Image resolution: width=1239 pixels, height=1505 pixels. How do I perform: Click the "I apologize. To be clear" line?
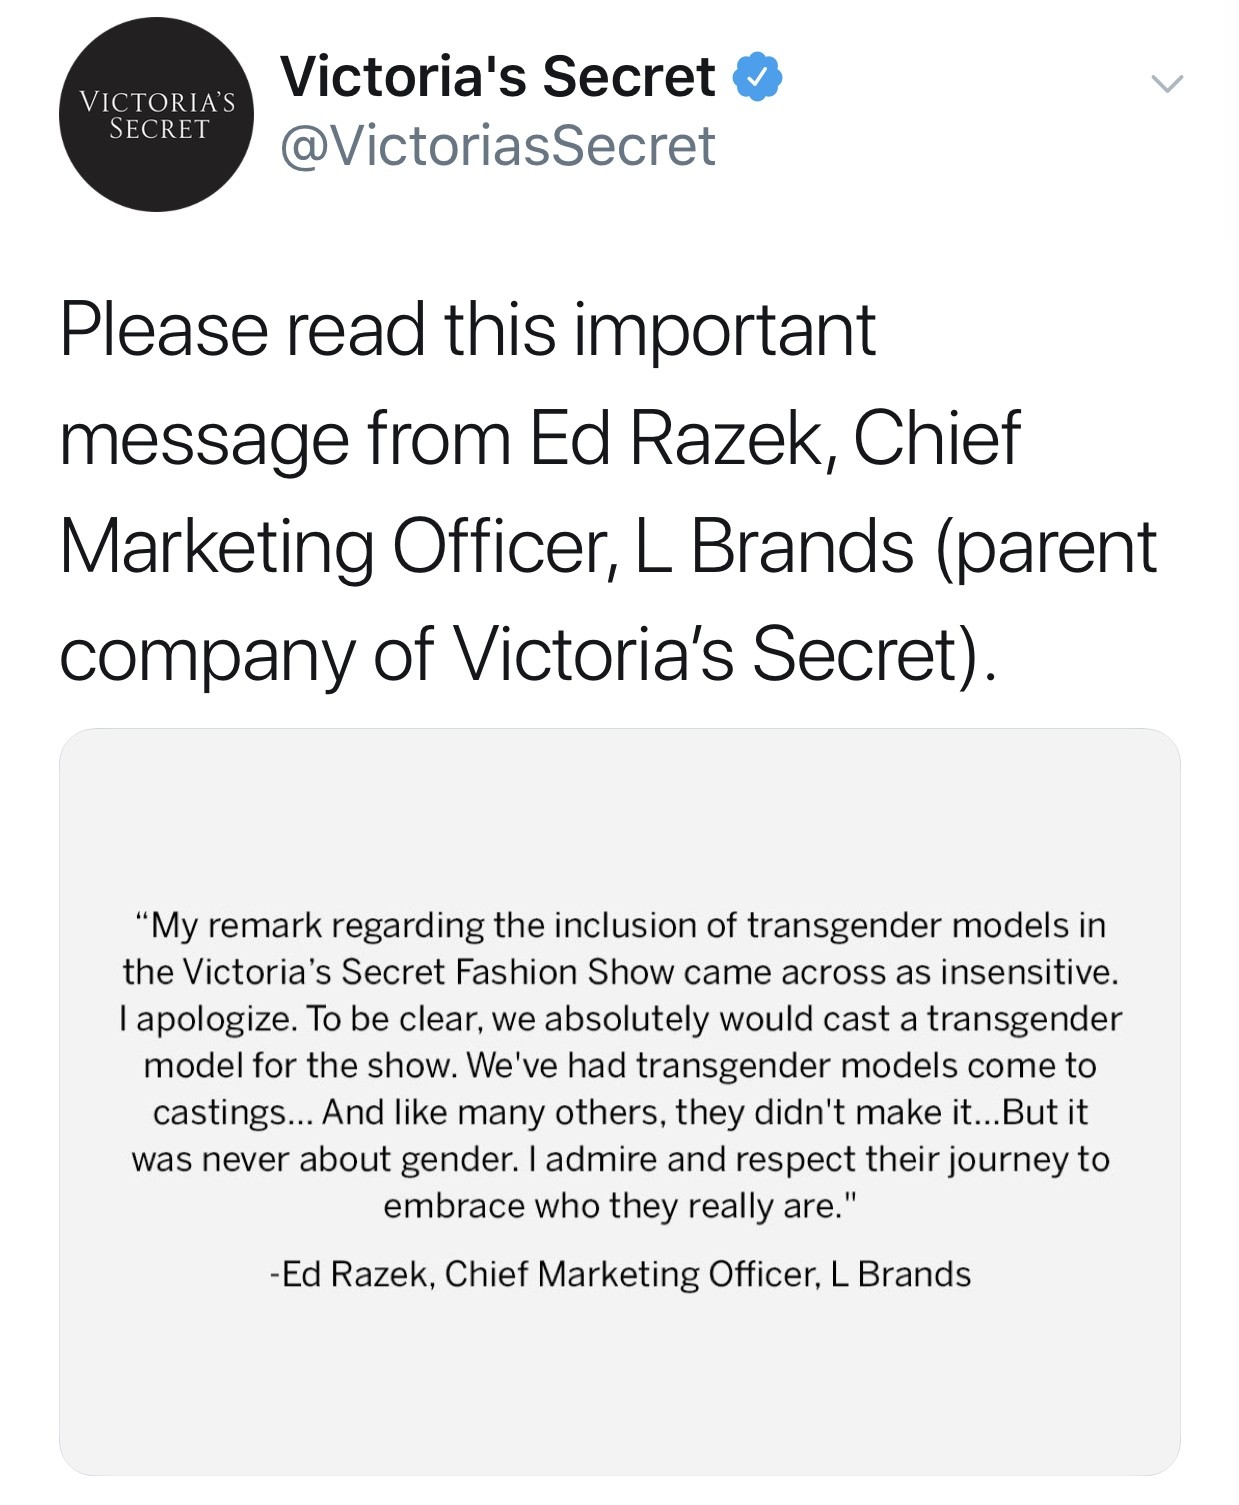619,1019
